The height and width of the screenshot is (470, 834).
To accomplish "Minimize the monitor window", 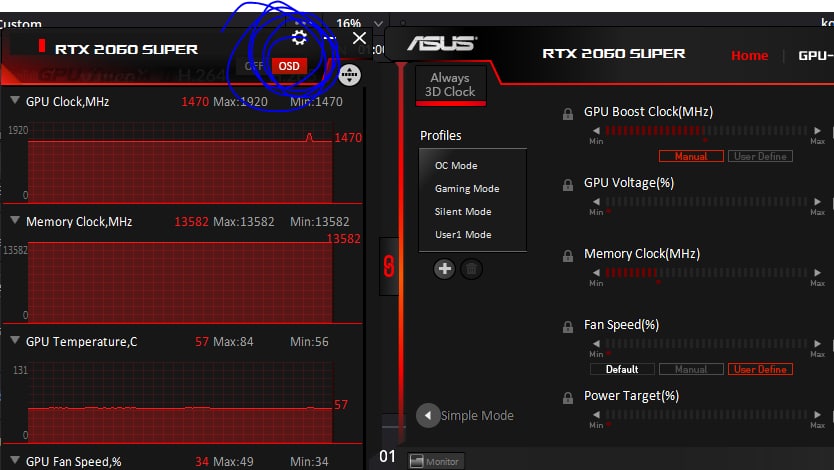I will click(330, 38).
